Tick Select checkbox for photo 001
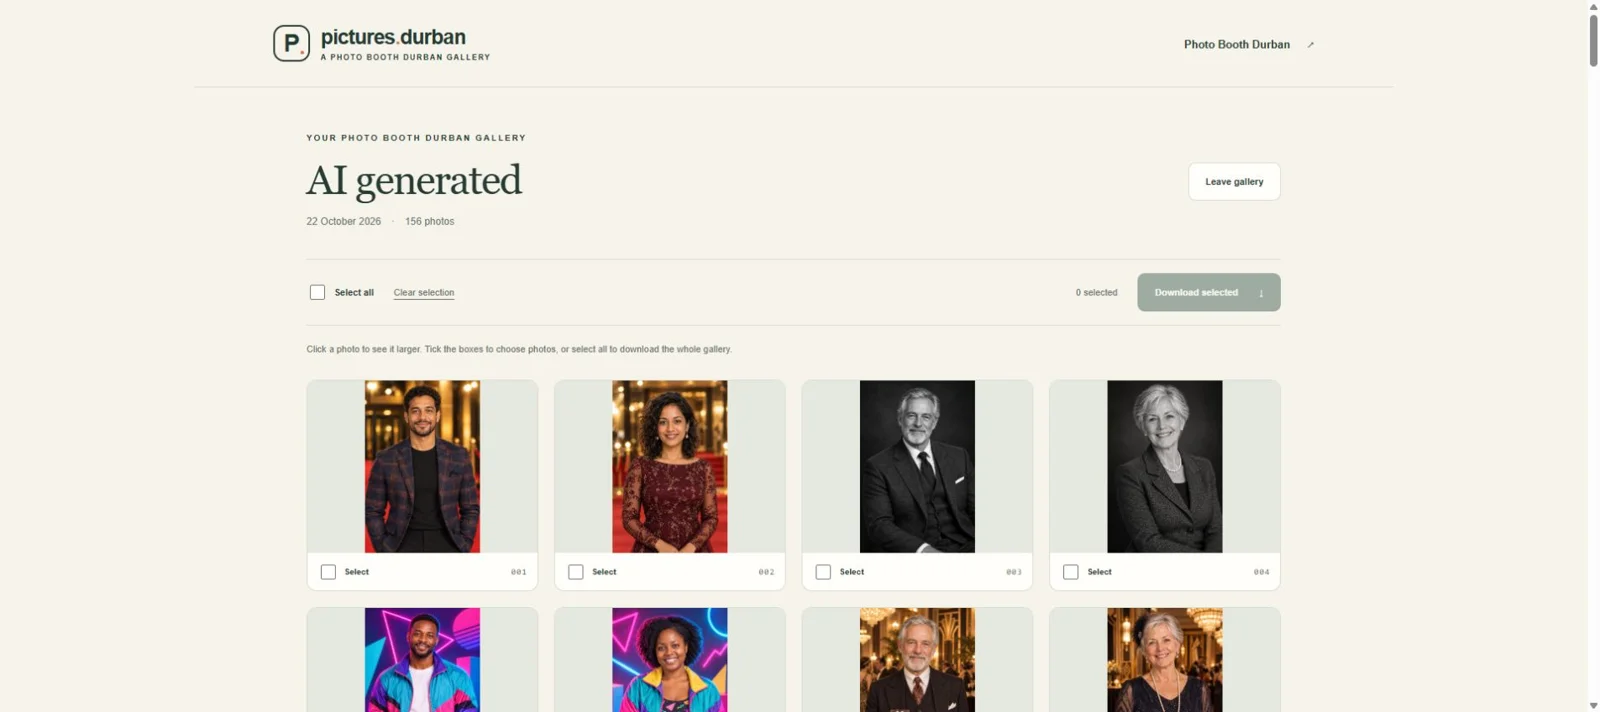1600x712 pixels. pyautogui.click(x=328, y=572)
